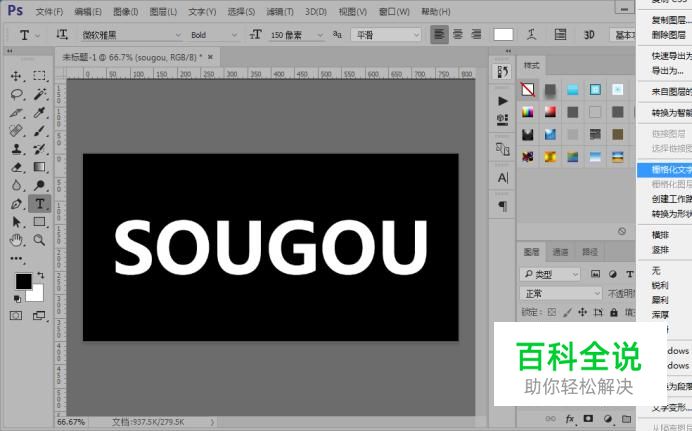Open the 文件(F) menu

pyautogui.click(x=49, y=12)
